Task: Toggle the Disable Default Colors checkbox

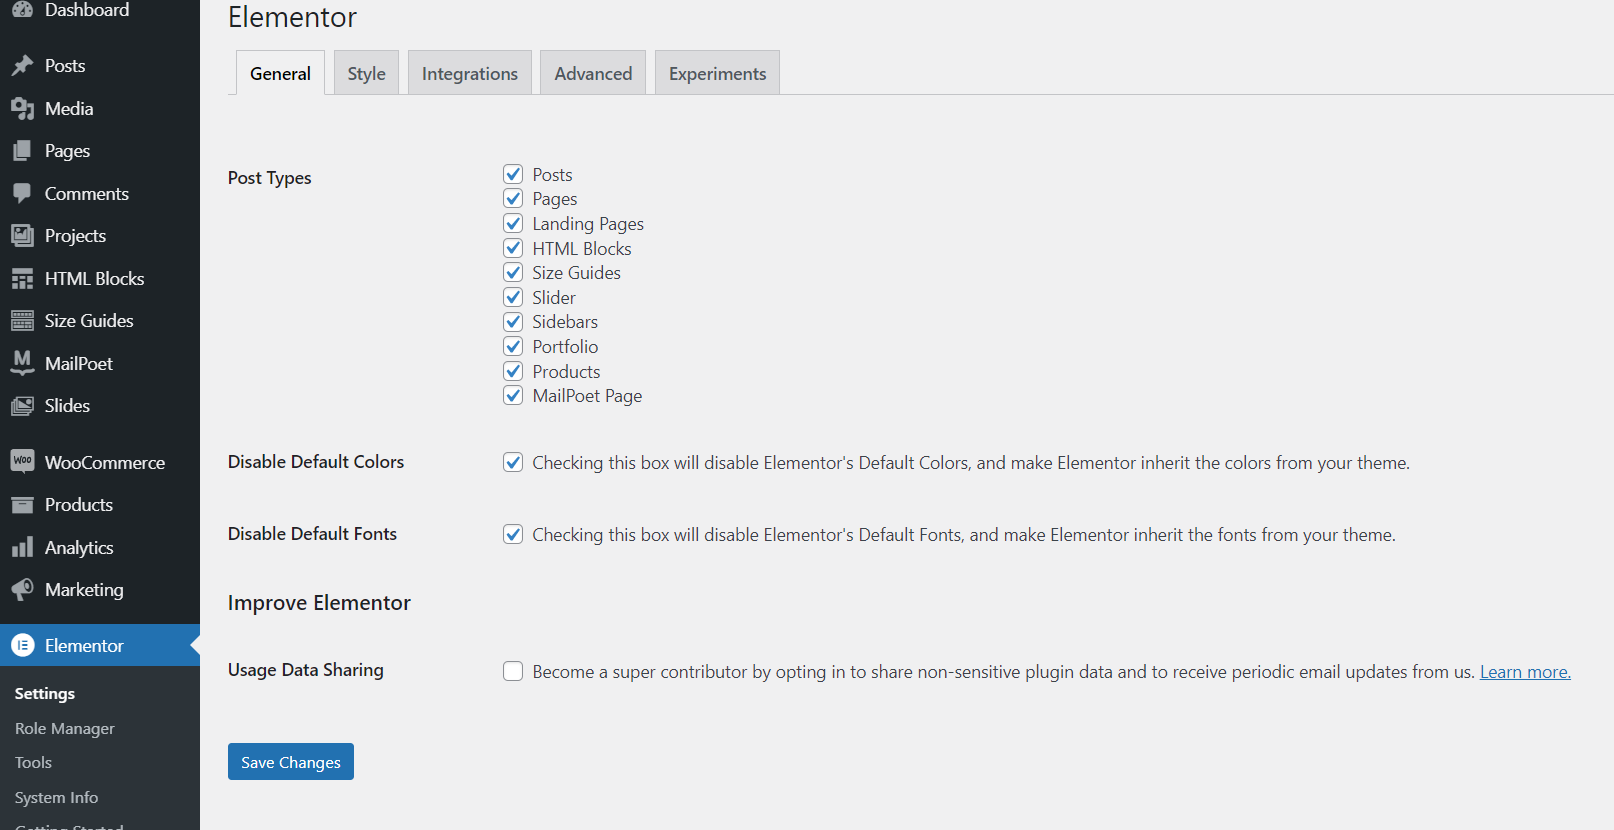Action: click(513, 462)
